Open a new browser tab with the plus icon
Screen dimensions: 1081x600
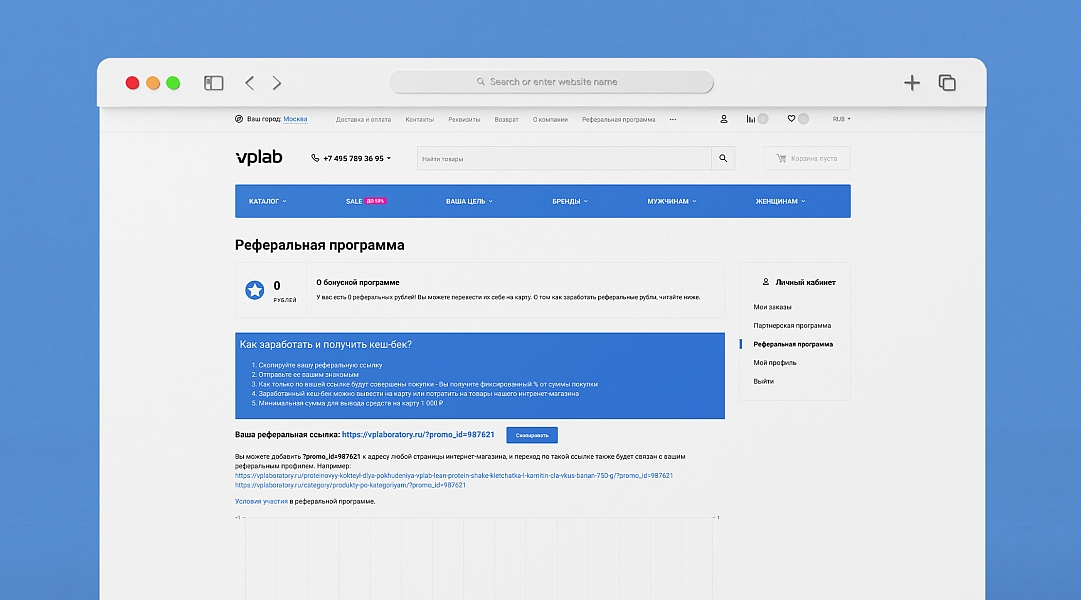[x=912, y=83]
